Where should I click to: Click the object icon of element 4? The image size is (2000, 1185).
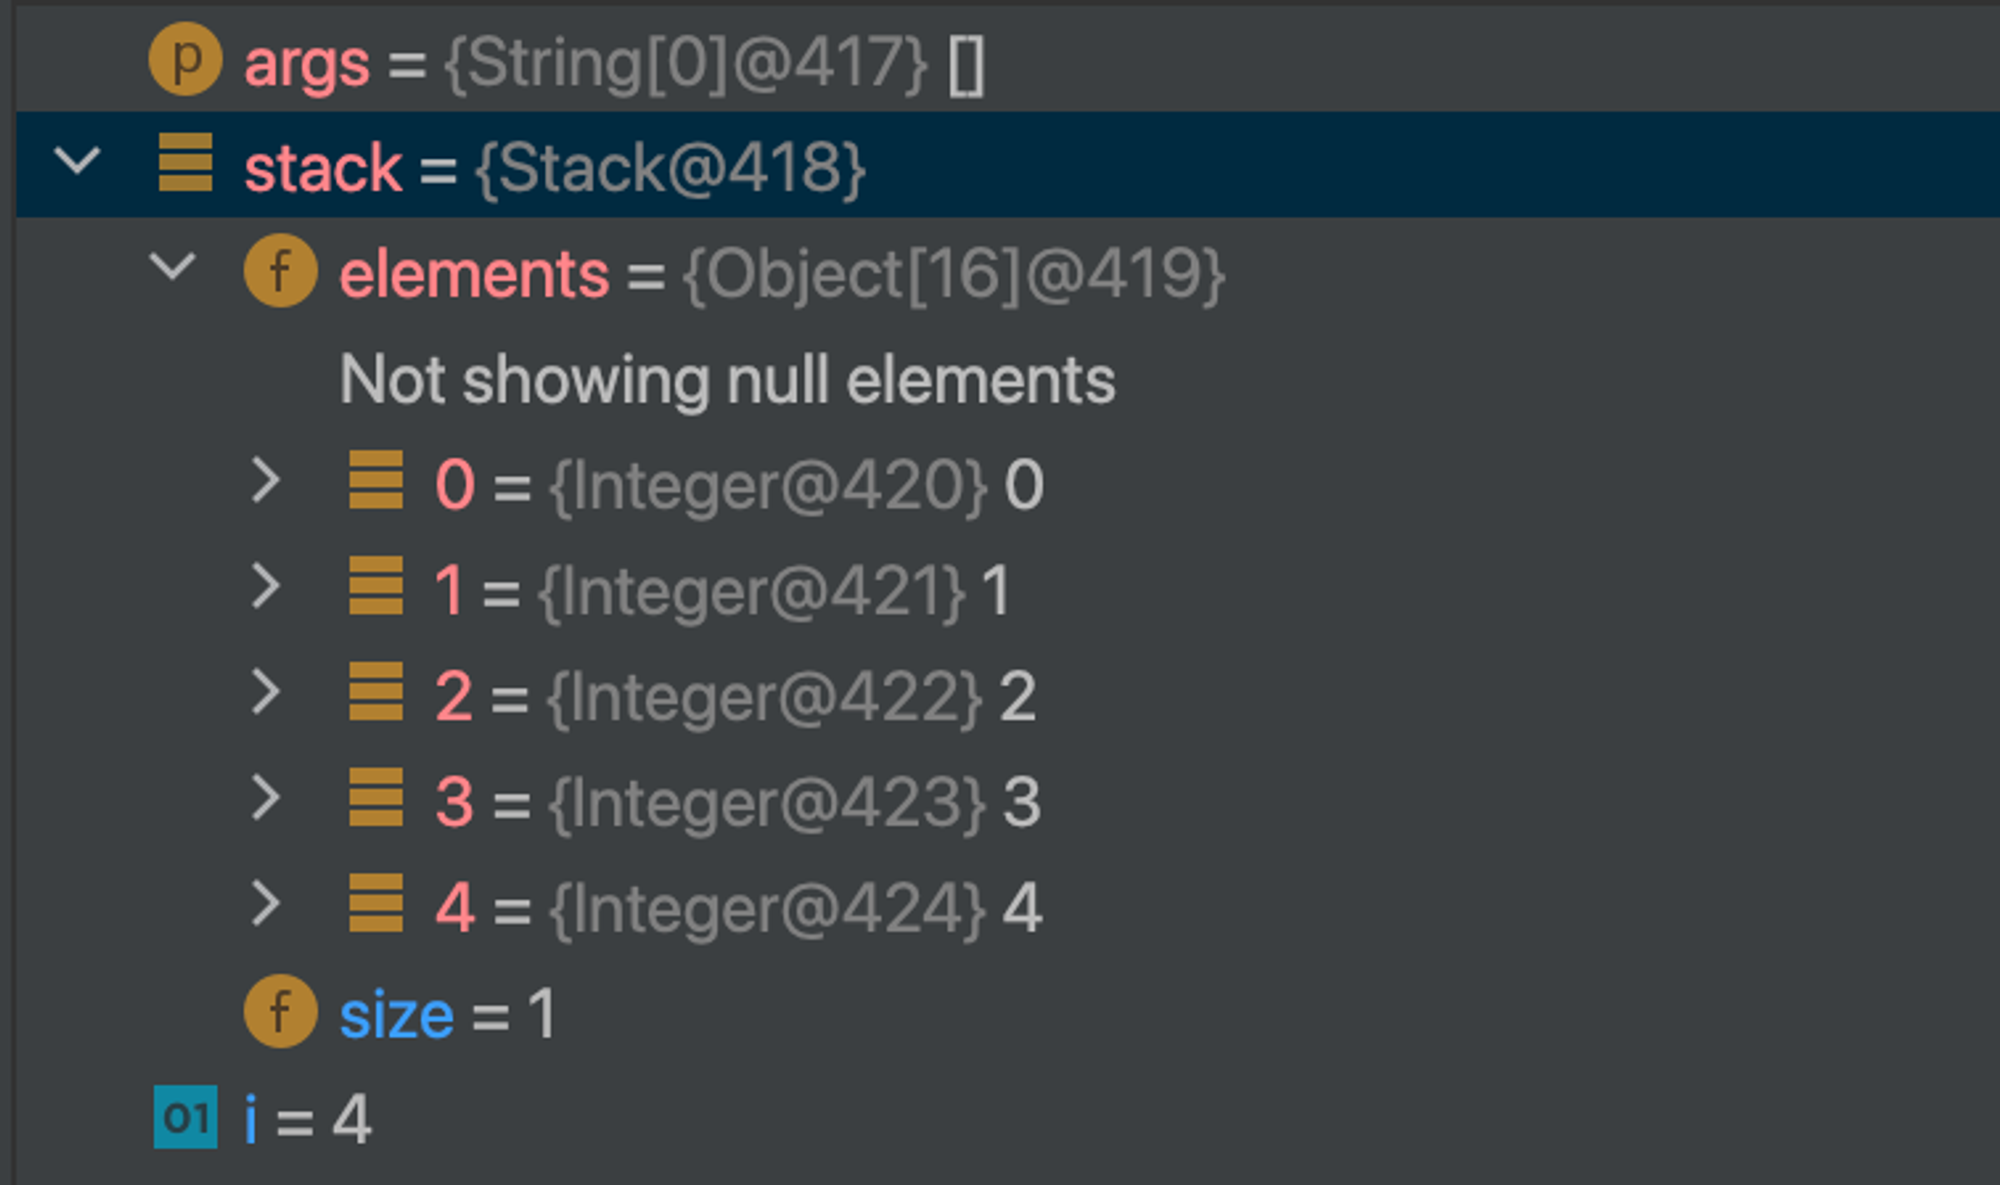click(376, 904)
